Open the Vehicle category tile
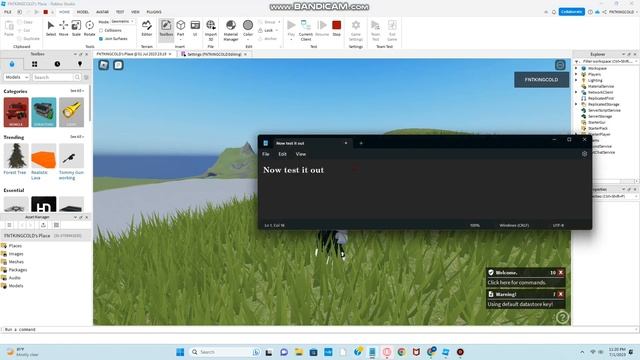Image resolution: width=640 pixels, height=360 pixels. pos(16,112)
